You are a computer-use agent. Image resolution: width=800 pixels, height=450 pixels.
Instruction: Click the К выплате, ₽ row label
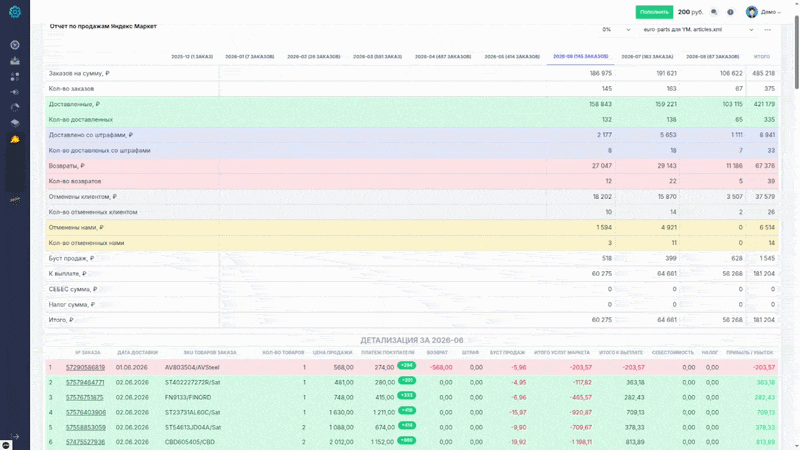click(x=67, y=273)
